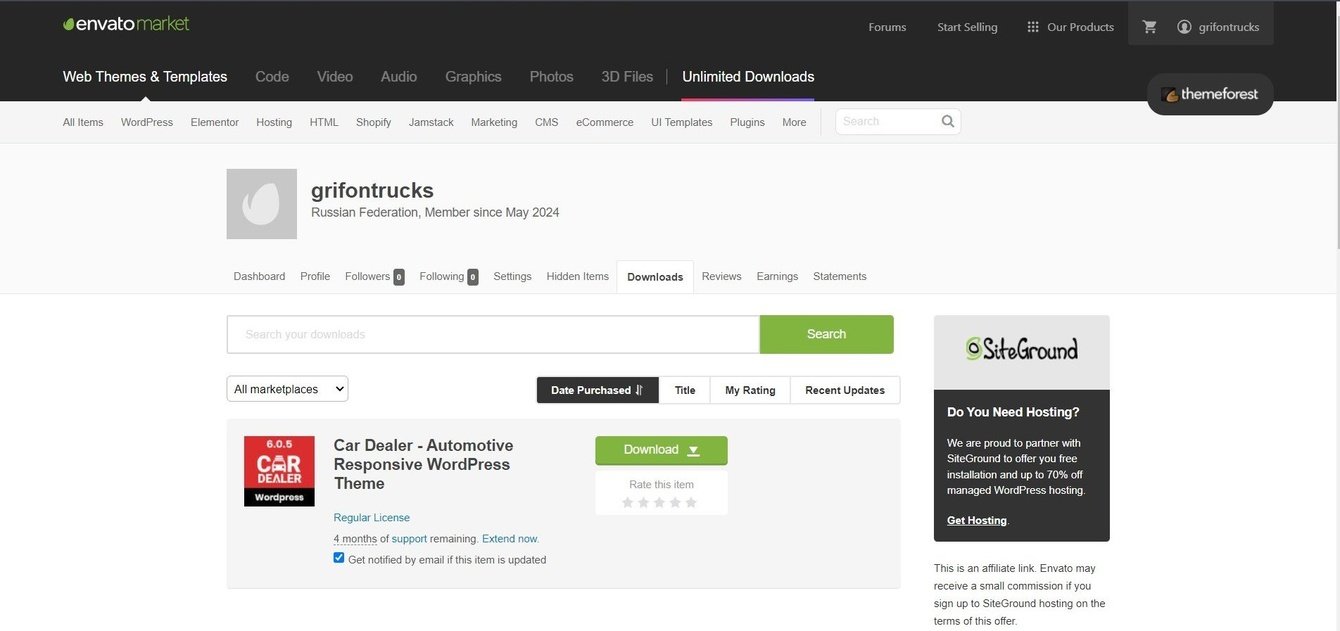Browse the eCommerce subcategory
Viewport: 1340px width, 631px height.
pyautogui.click(x=605, y=122)
